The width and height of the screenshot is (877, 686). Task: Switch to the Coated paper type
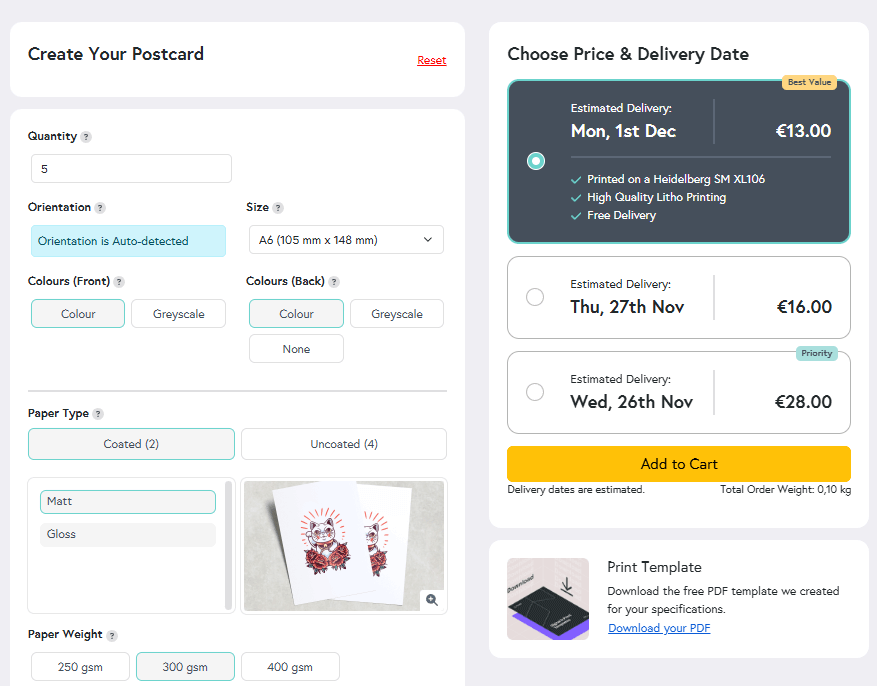click(x=131, y=444)
